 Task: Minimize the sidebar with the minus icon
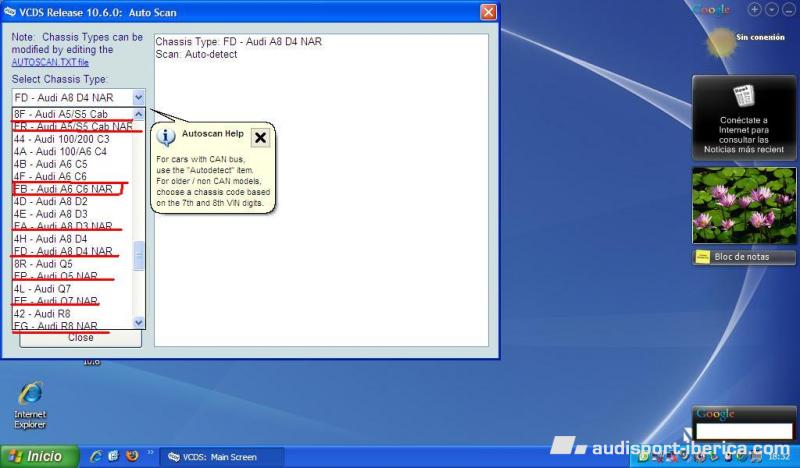point(789,9)
